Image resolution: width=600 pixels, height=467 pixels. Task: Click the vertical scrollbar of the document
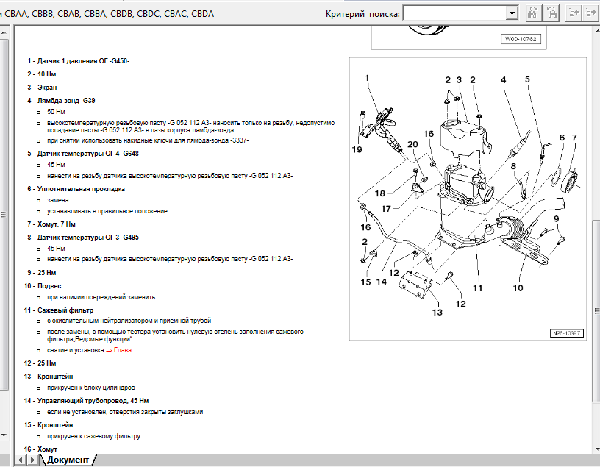click(x=594, y=250)
